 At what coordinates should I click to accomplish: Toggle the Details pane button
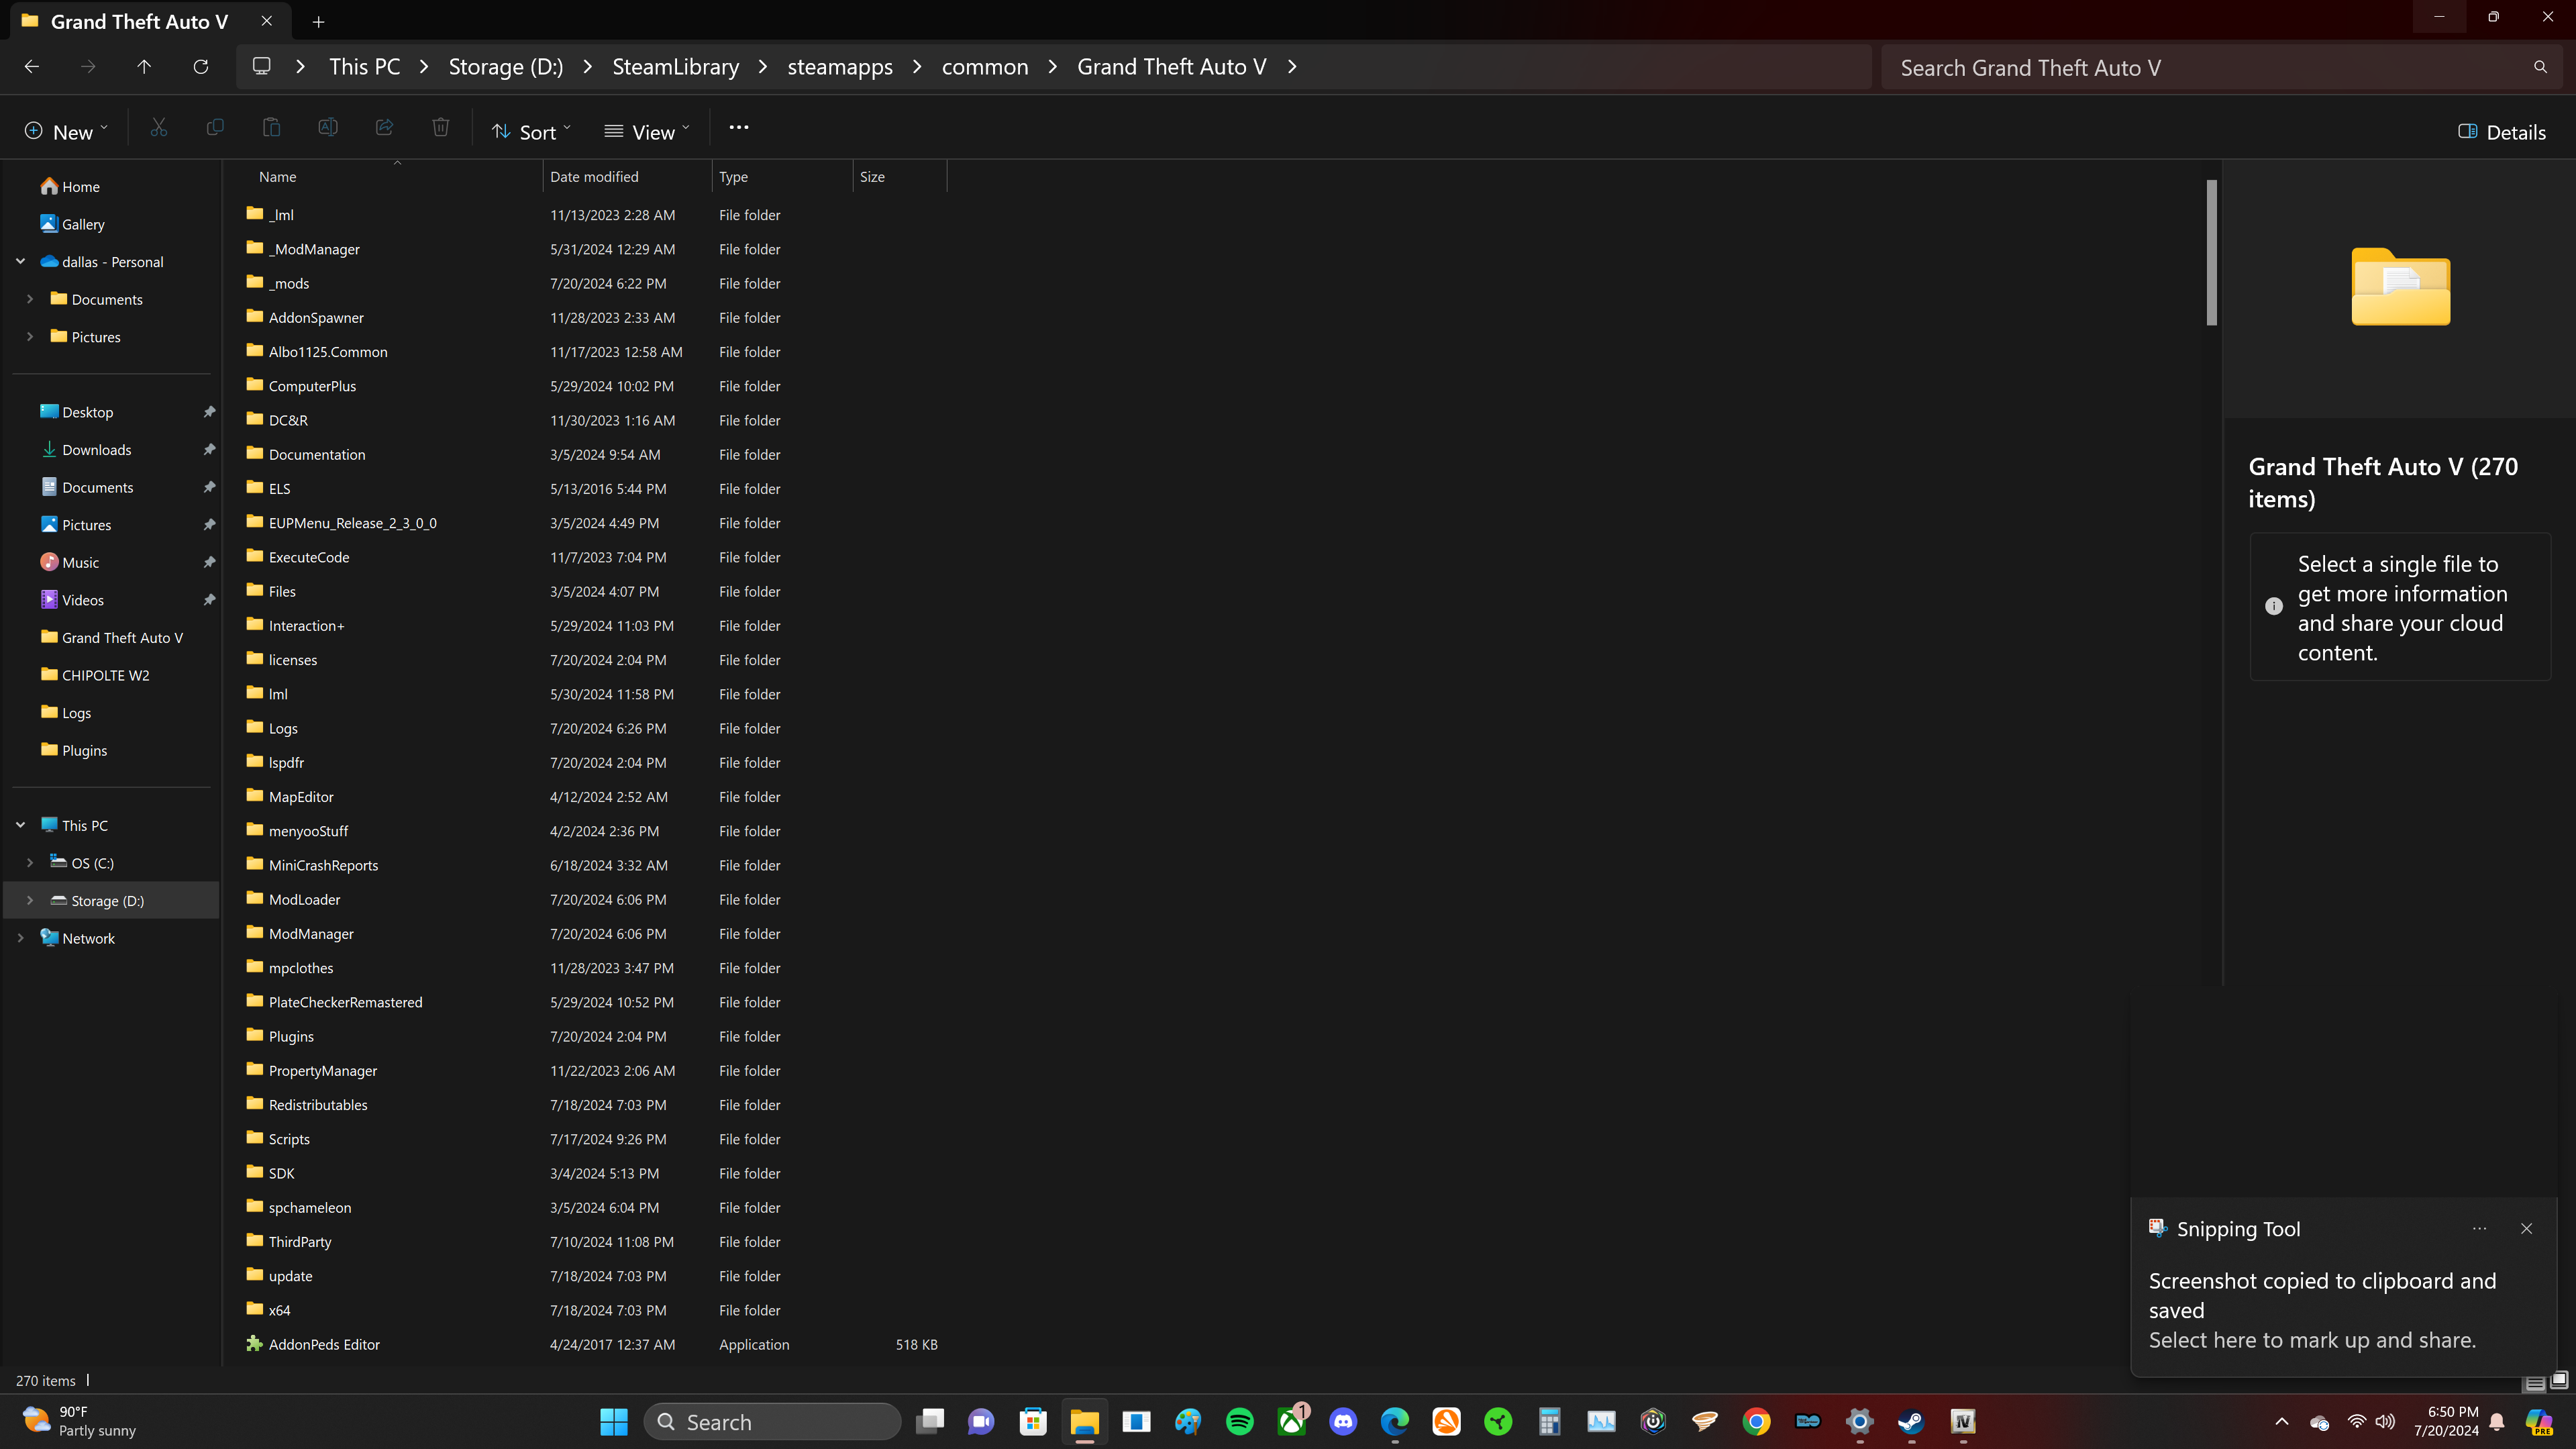point(2501,132)
